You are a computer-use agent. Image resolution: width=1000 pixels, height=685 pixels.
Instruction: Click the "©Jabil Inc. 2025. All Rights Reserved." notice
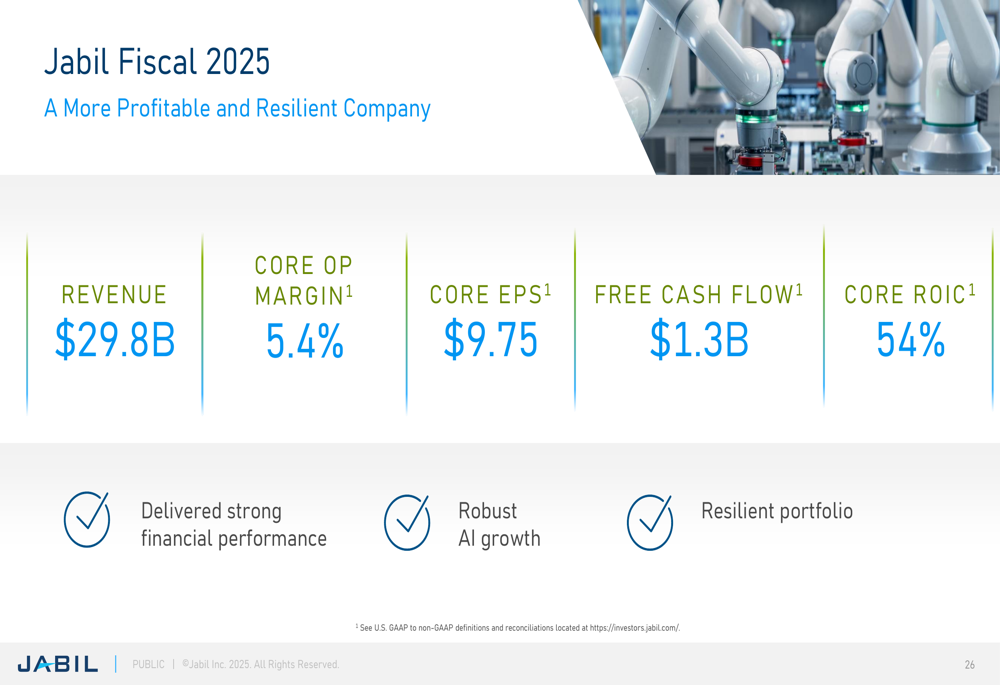click(260, 665)
